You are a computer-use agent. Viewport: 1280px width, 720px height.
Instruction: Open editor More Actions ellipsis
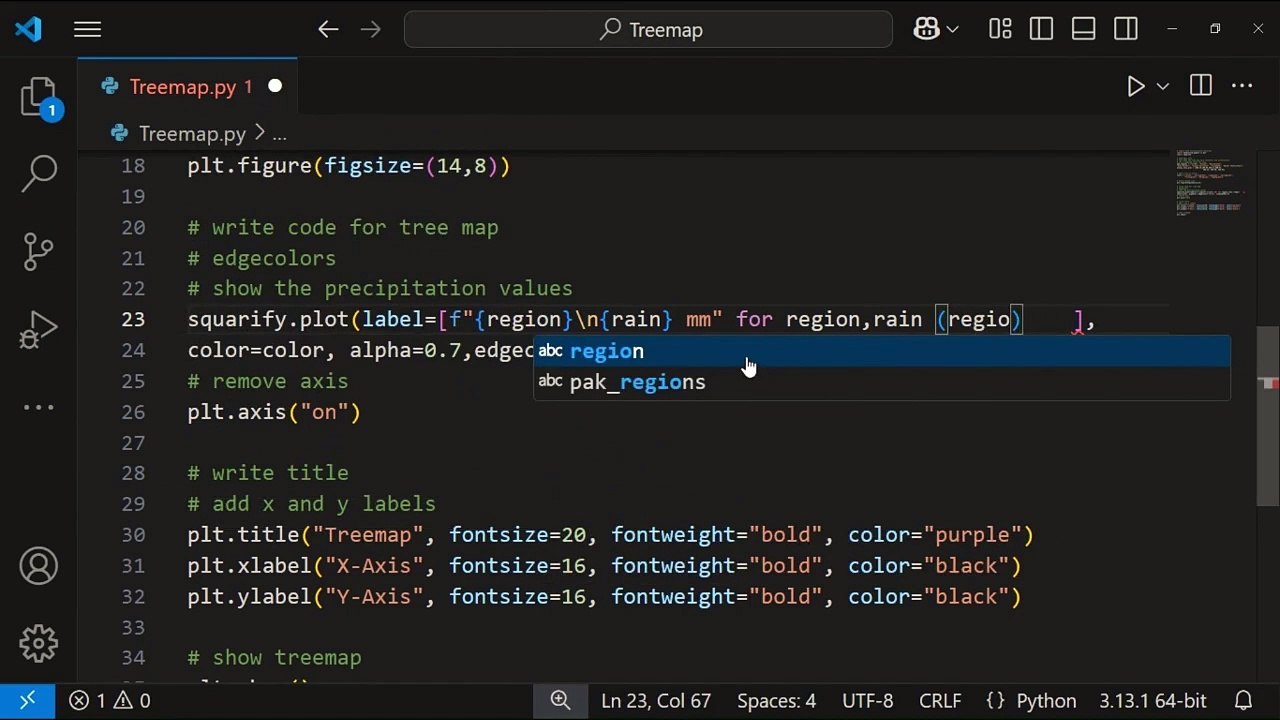click(x=1242, y=87)
